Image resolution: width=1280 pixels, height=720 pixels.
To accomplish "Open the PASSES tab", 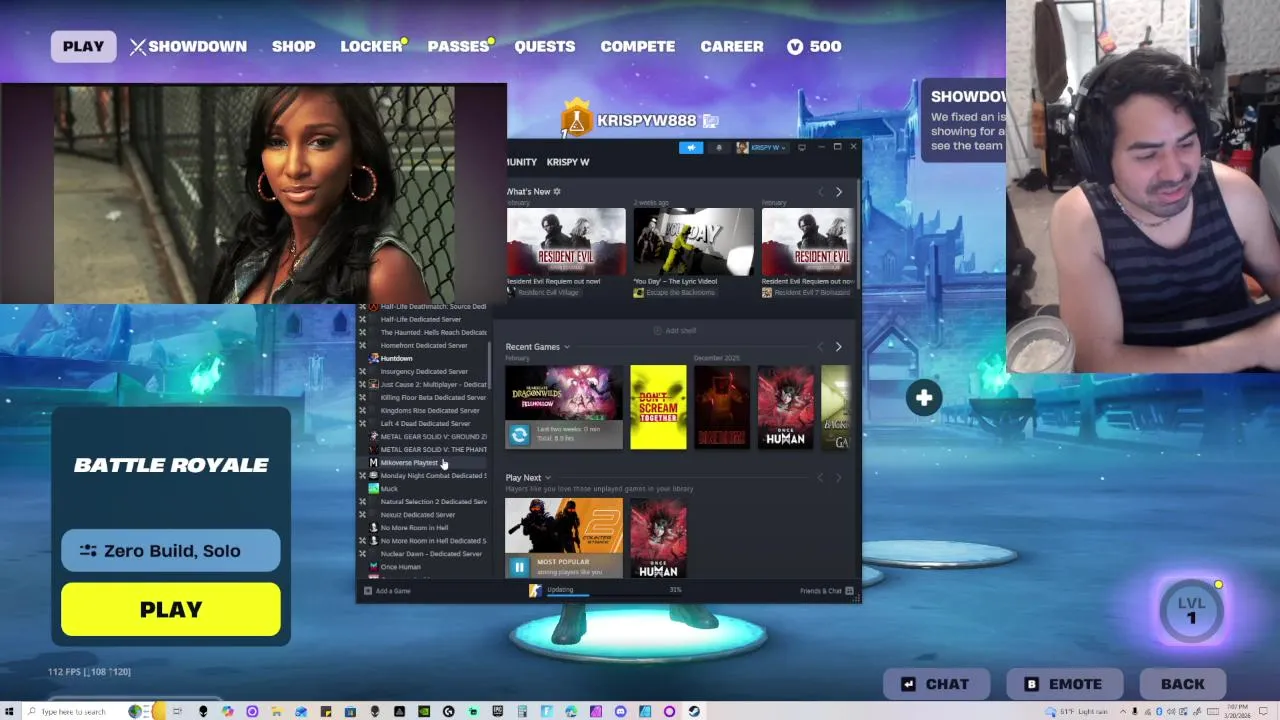I will (458, 47).
